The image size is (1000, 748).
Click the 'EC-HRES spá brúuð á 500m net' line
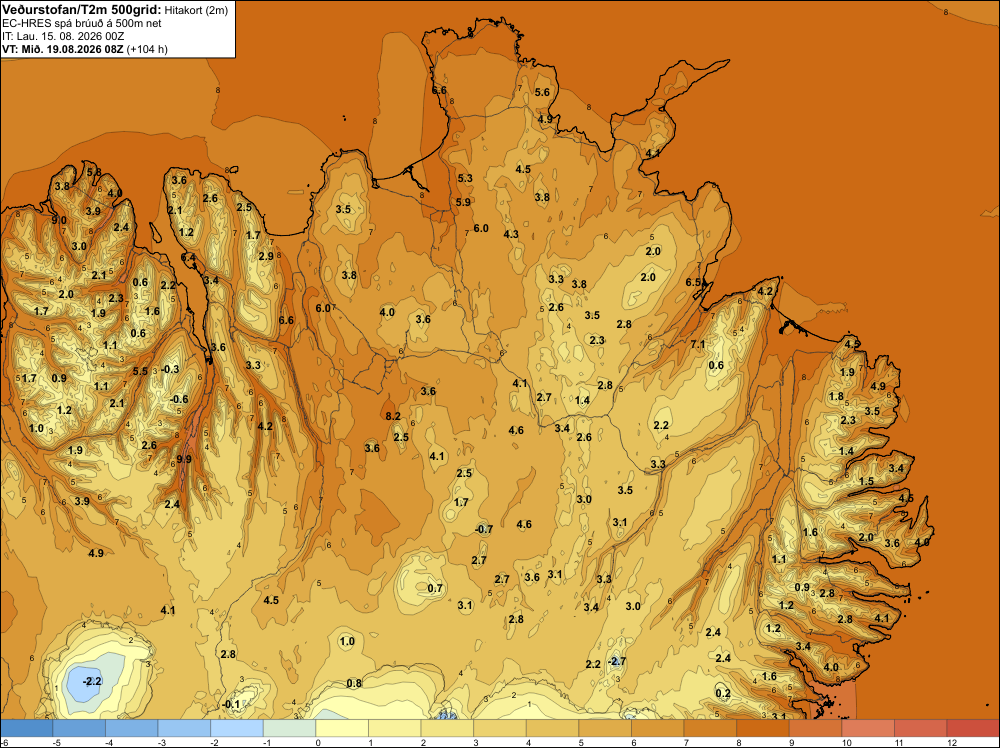click(x=82, y=24)
